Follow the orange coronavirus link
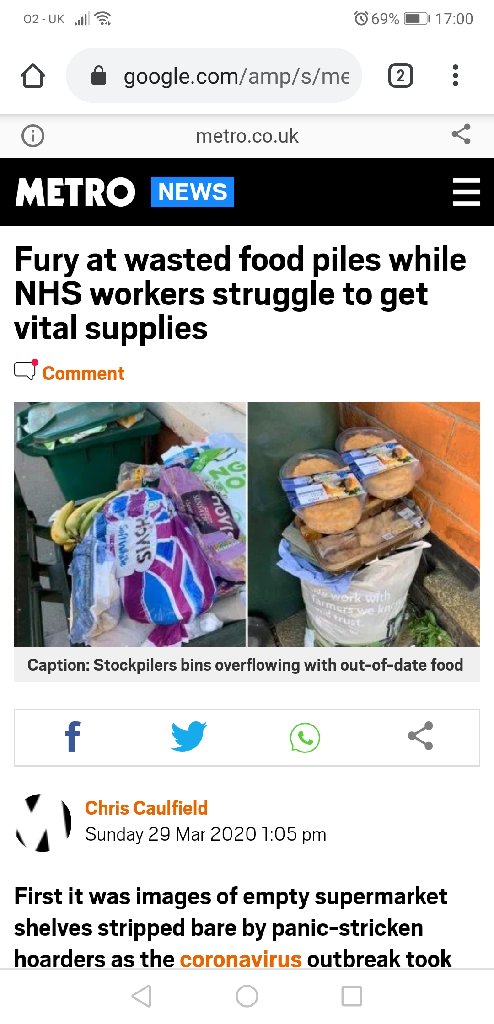Screen dimensions: 494x1024 click(240, 959)
